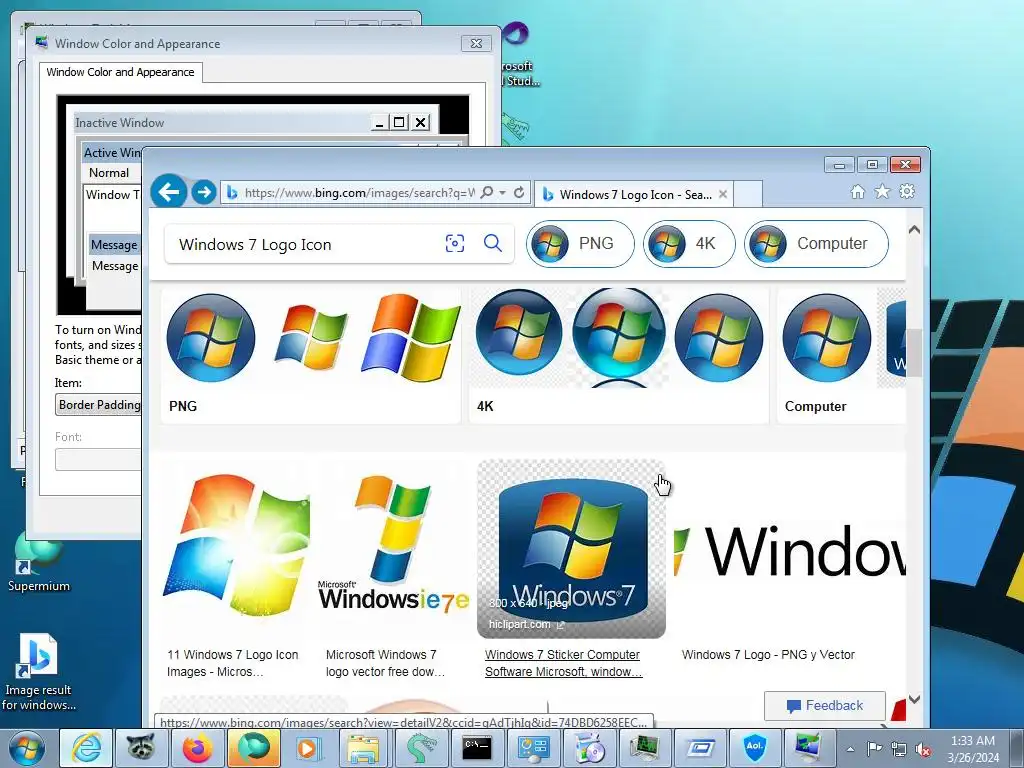Filter results with the Computer chip

pos(816,244)
